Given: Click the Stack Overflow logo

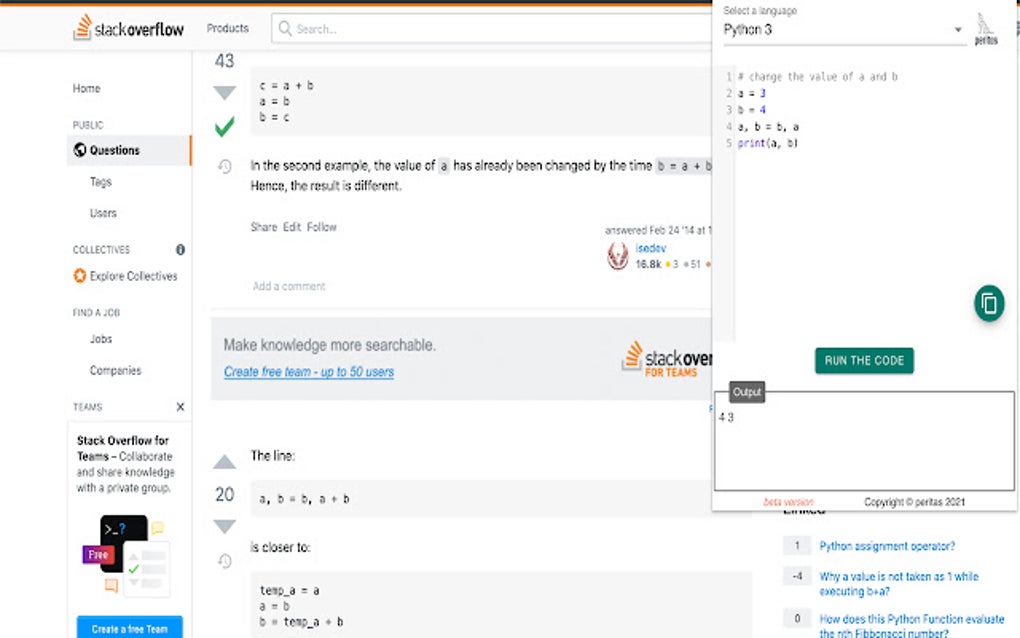Looking at the screenshot, I should (x=127, y=28).
